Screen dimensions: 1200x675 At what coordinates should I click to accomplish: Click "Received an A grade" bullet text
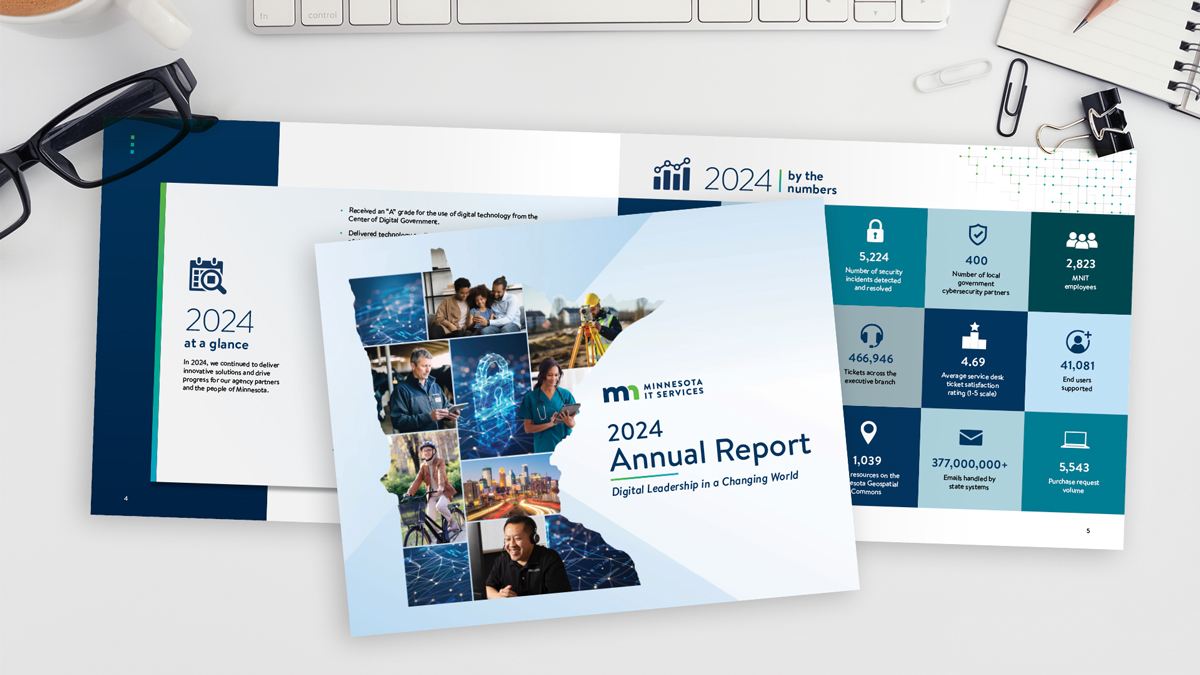click(x=441, y=216)
